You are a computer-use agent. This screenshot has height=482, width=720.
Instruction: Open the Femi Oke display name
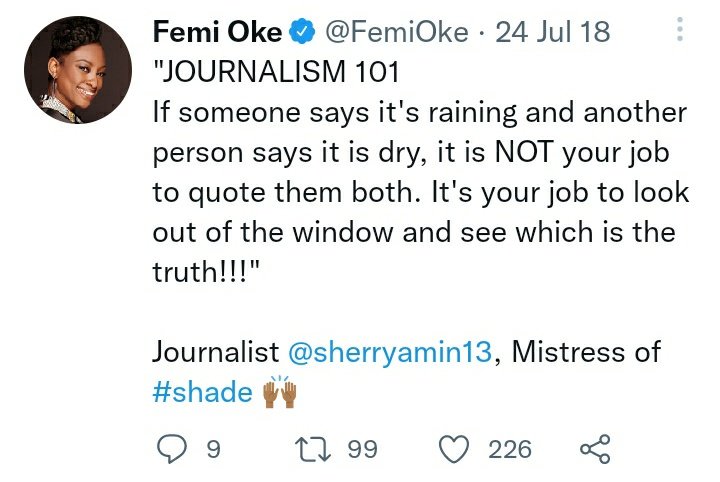(x=217, y=32)
